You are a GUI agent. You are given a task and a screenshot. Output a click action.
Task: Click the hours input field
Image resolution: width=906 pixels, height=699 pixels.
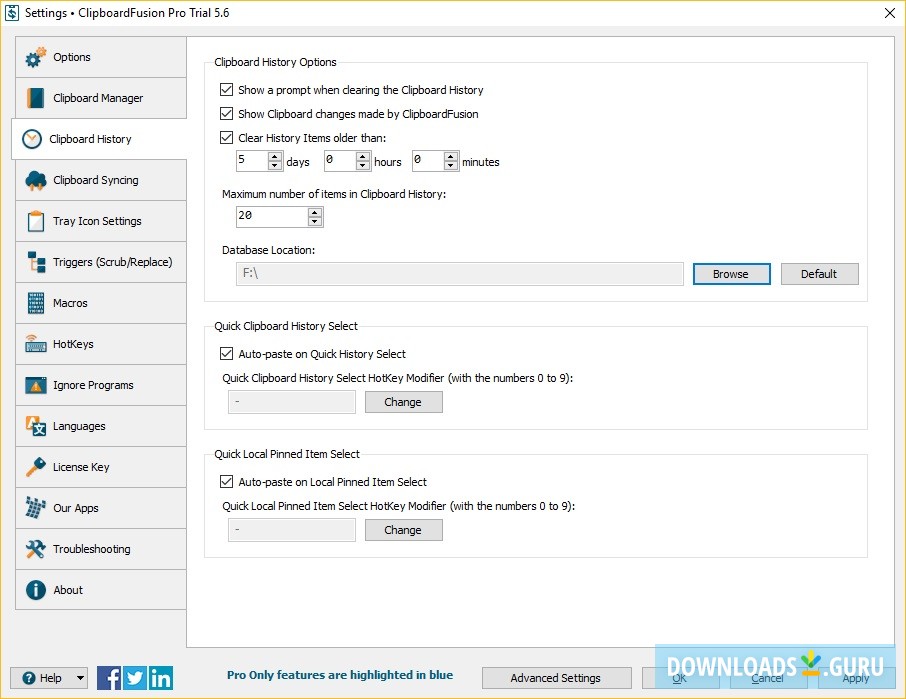click(340, 161)
